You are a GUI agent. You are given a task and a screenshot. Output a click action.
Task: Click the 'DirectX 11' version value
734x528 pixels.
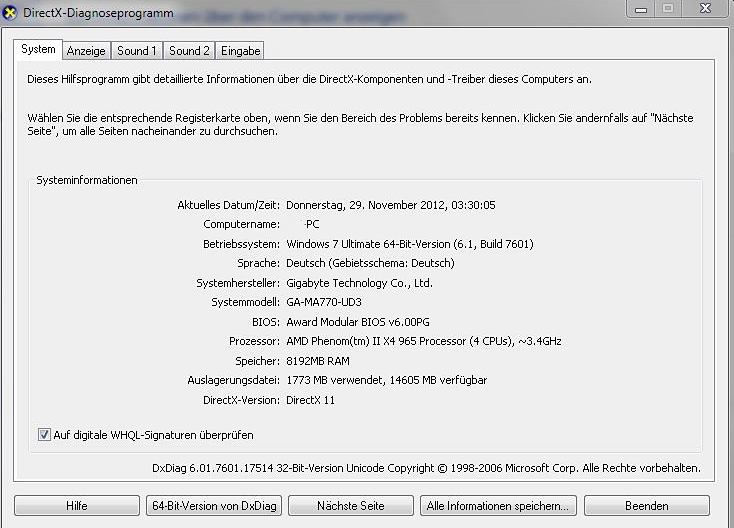coord(310,400)
